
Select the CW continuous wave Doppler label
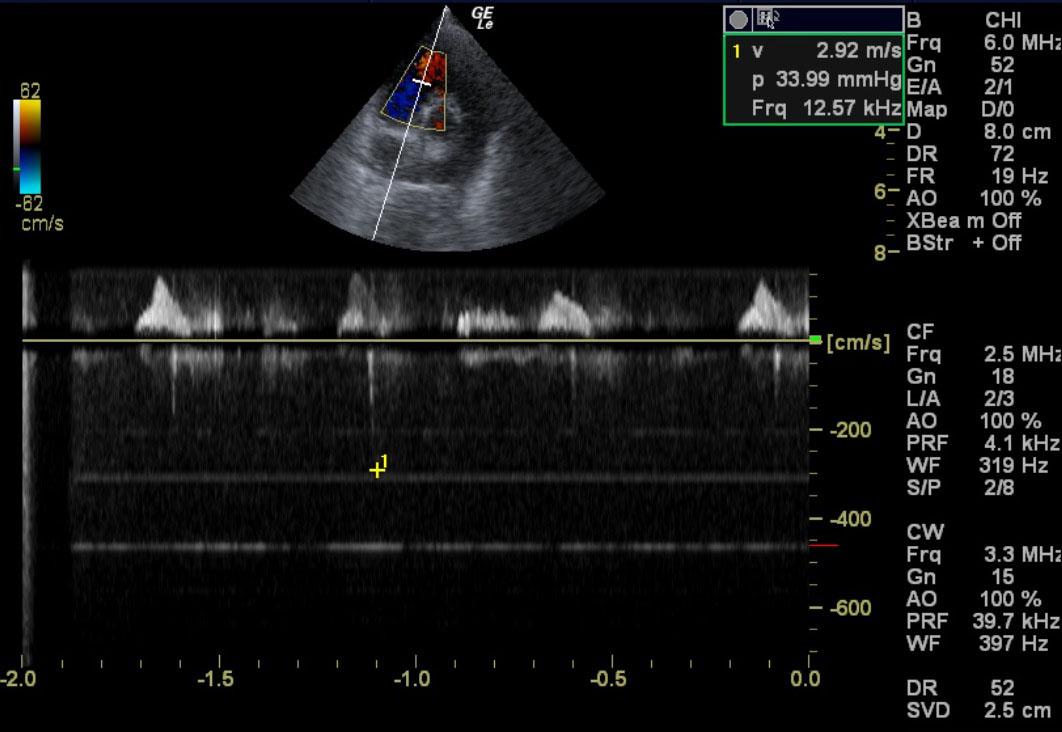[x=925, y=531]
